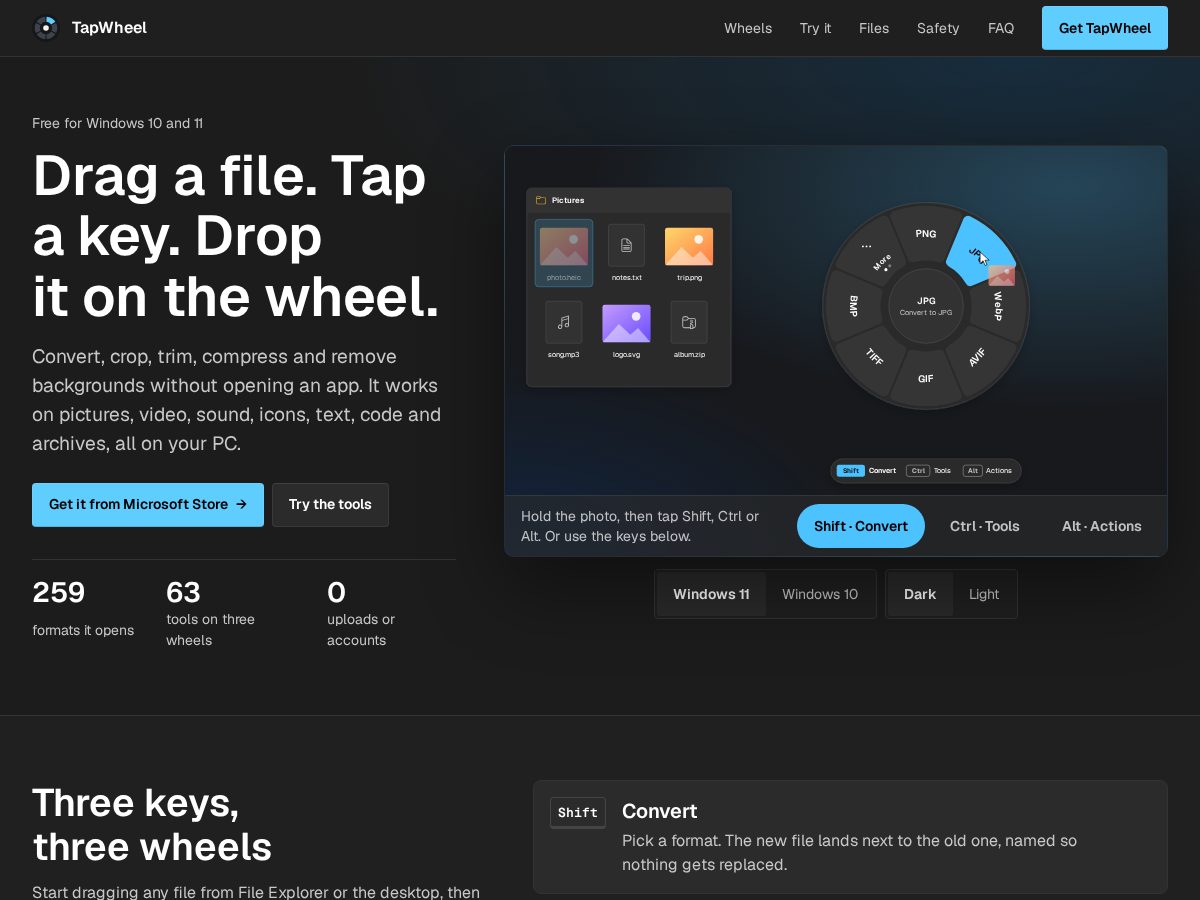Click the "Convert" card heading

[x=659, y=811]
